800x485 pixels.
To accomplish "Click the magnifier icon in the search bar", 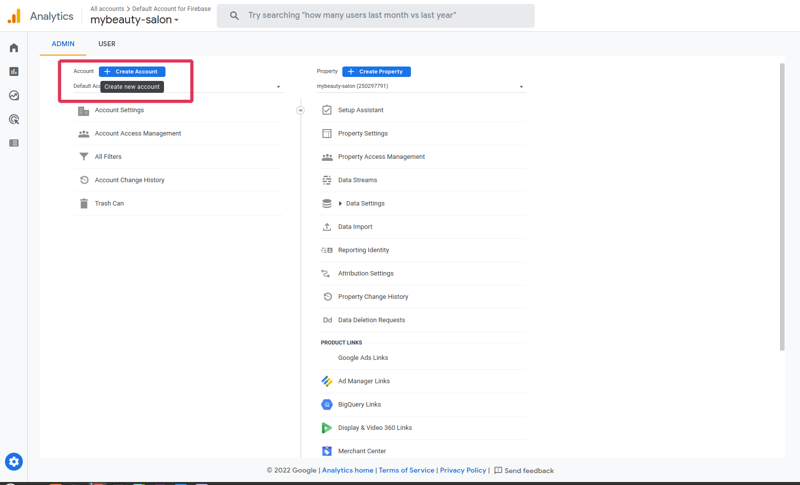I will click(234, 16).
